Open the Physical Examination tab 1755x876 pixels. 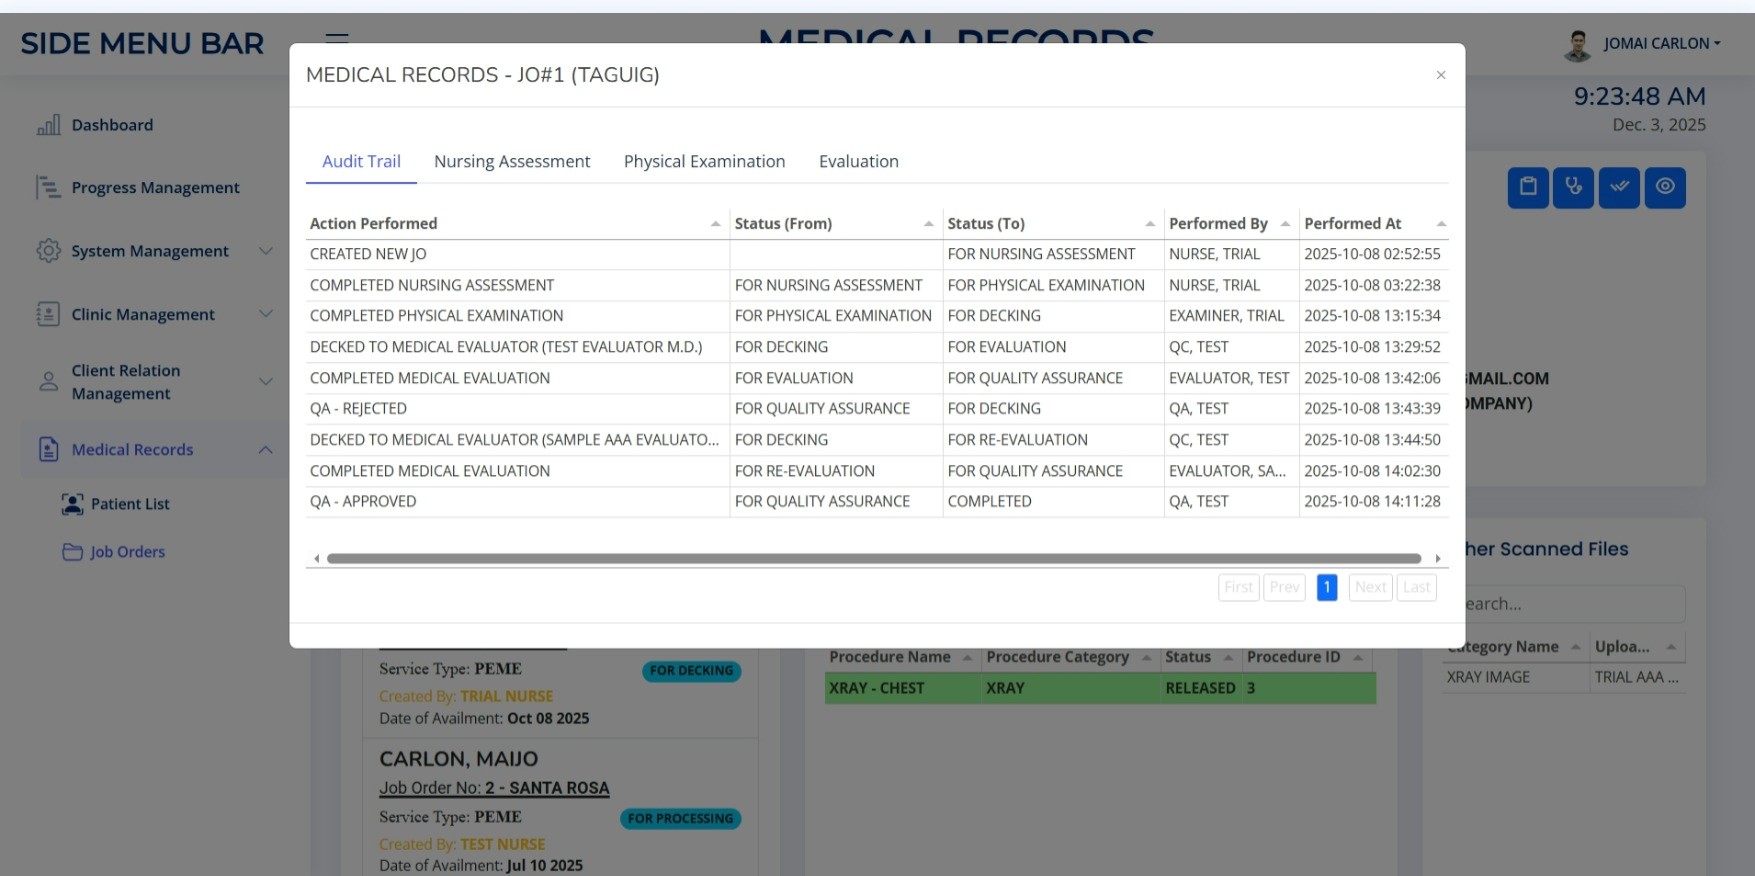(x=704, y=162)
